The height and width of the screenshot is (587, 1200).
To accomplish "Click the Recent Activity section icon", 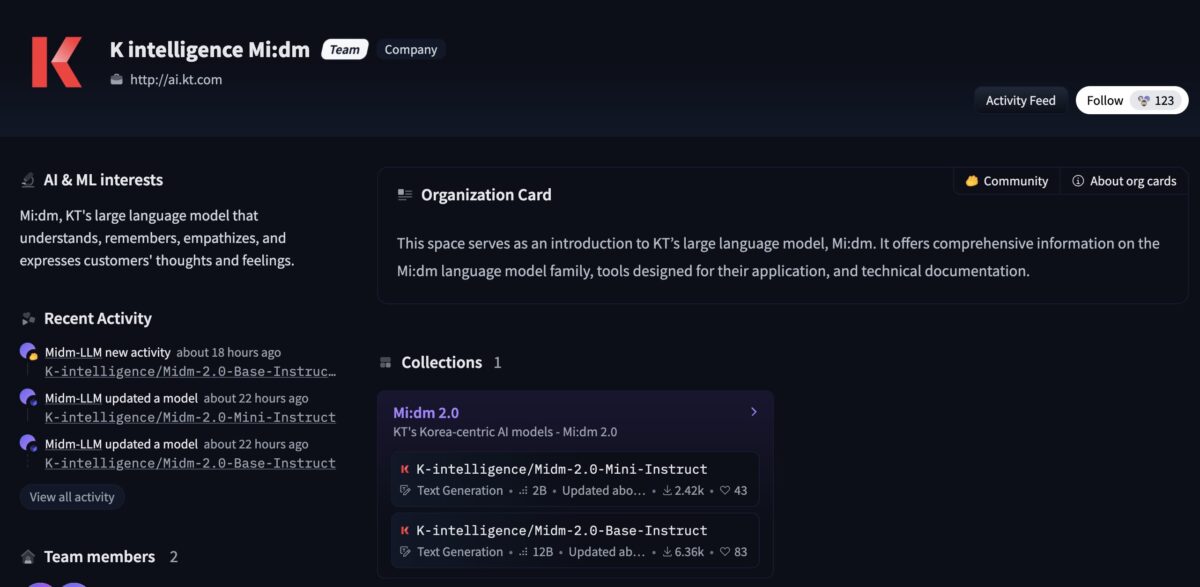I will [x=28, y=319].
